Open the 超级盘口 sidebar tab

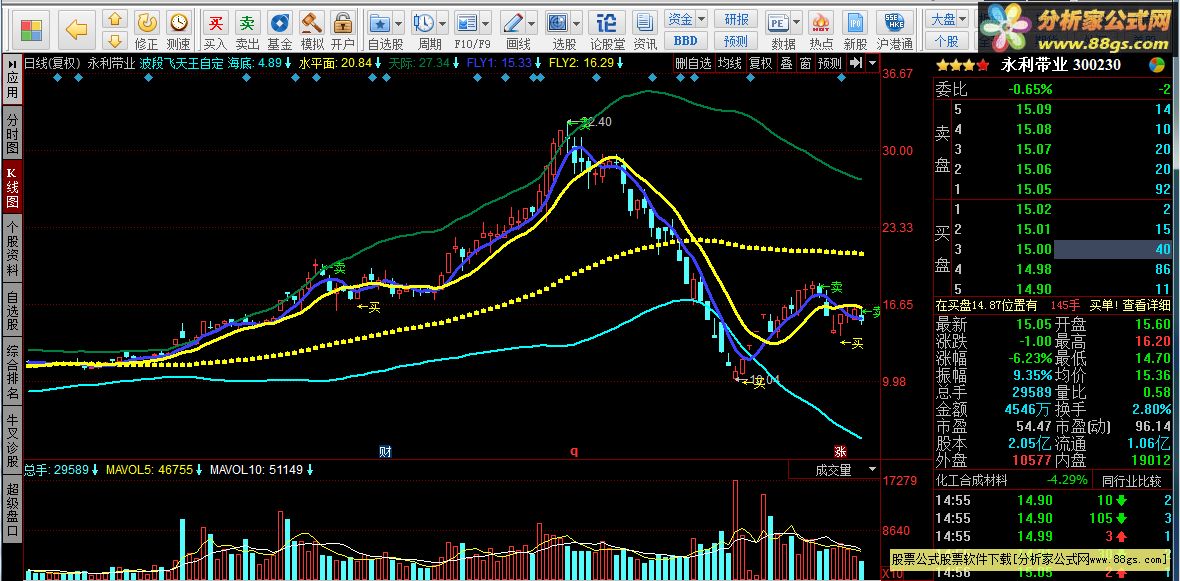pos(12,508)
